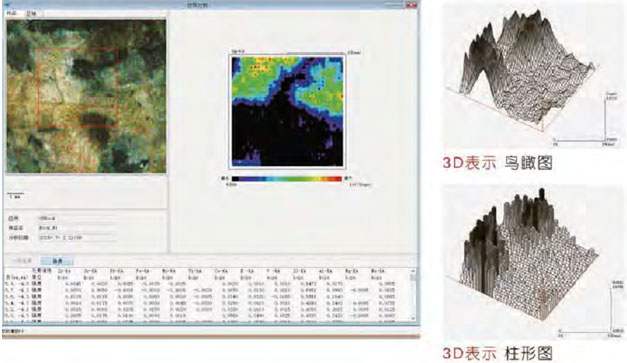Click the 样品名 sample name field

click(x=78, y=228)
